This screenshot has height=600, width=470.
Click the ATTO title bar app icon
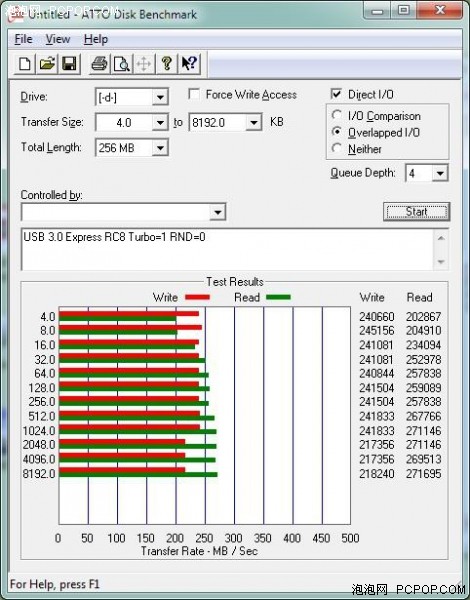click(16, 14)
